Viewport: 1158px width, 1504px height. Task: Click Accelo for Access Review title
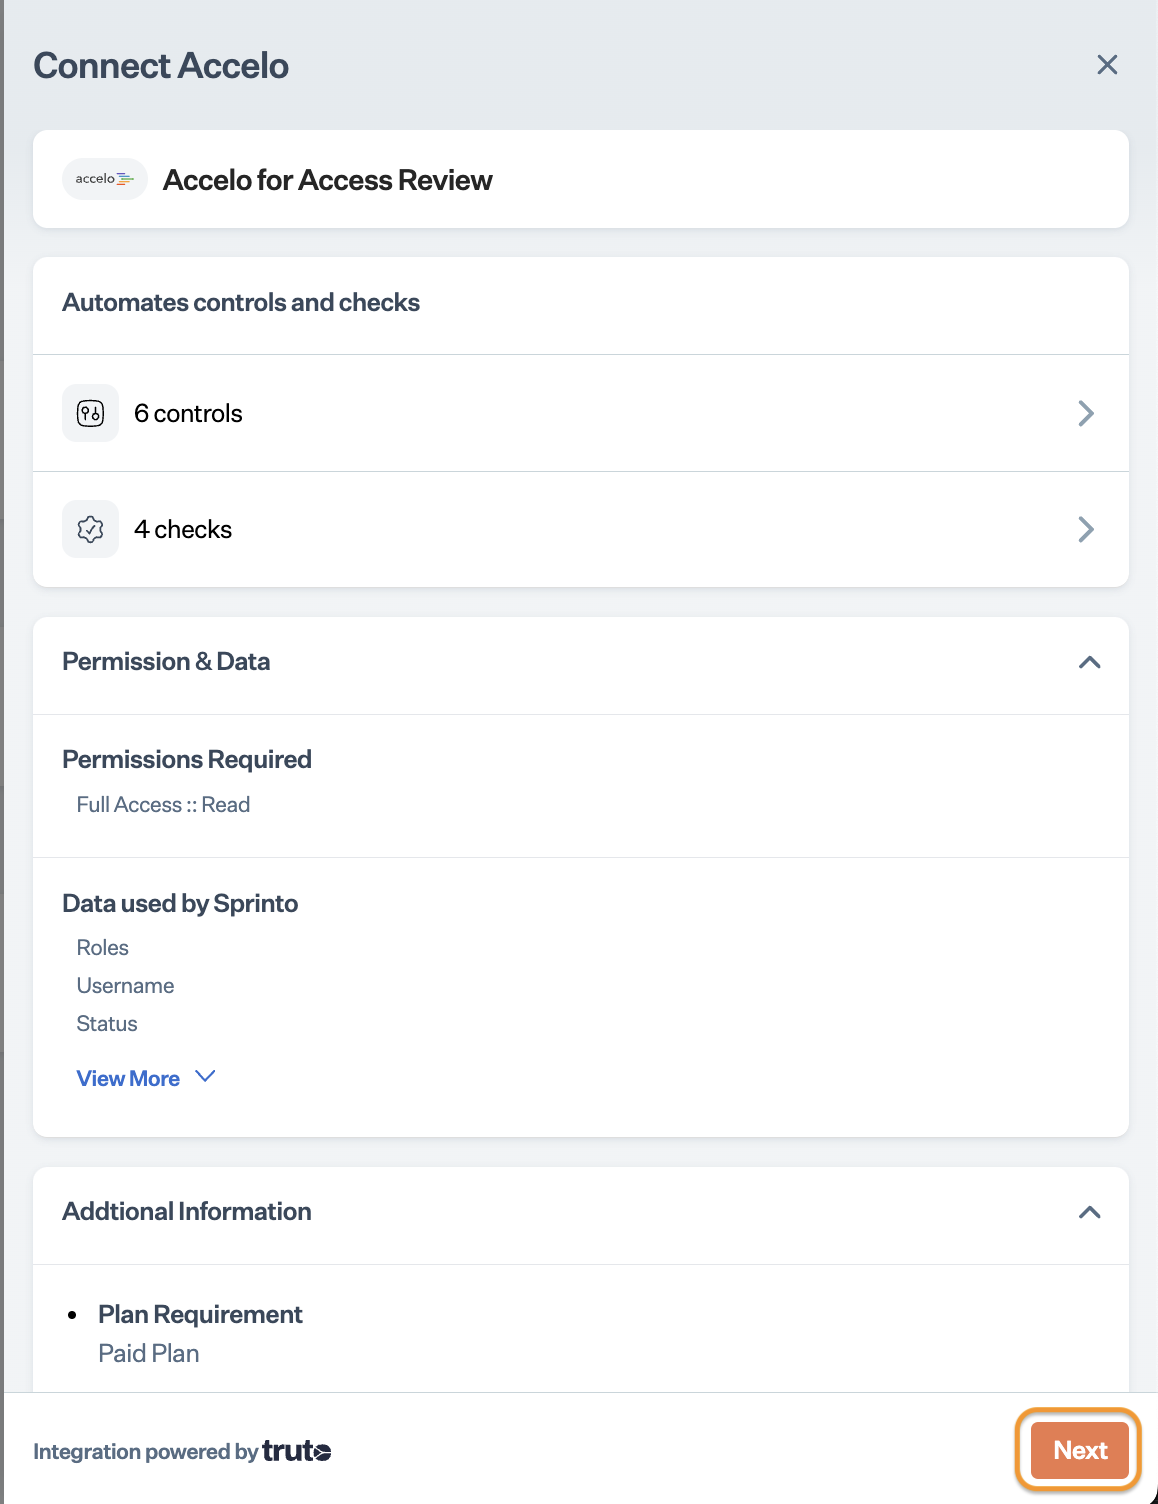[327, 180]
